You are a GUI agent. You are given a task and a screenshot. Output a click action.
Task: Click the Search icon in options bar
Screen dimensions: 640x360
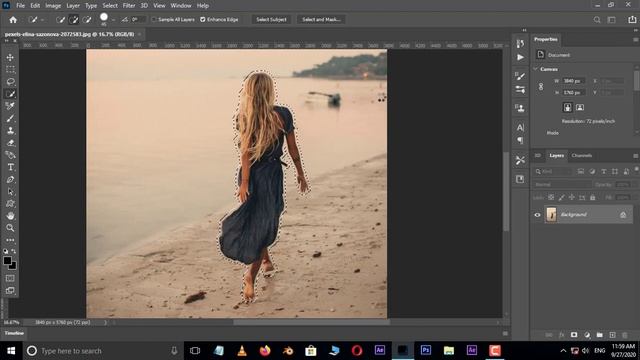(x=597, y=20)
